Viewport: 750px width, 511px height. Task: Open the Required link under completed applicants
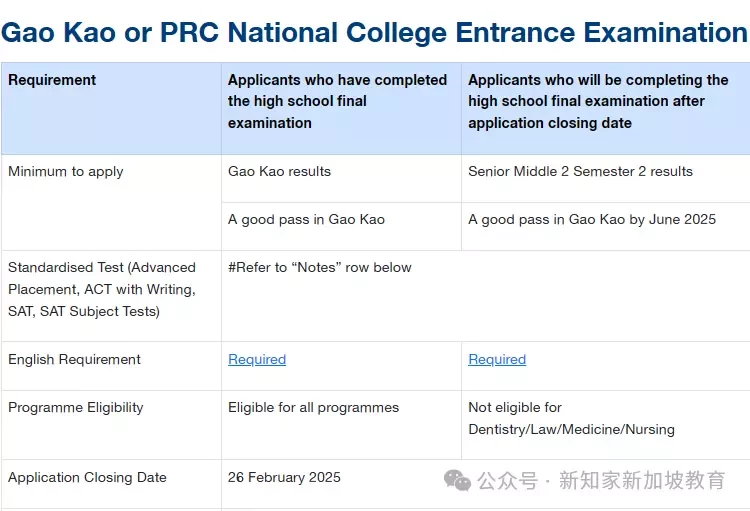[x=257, y=359]
